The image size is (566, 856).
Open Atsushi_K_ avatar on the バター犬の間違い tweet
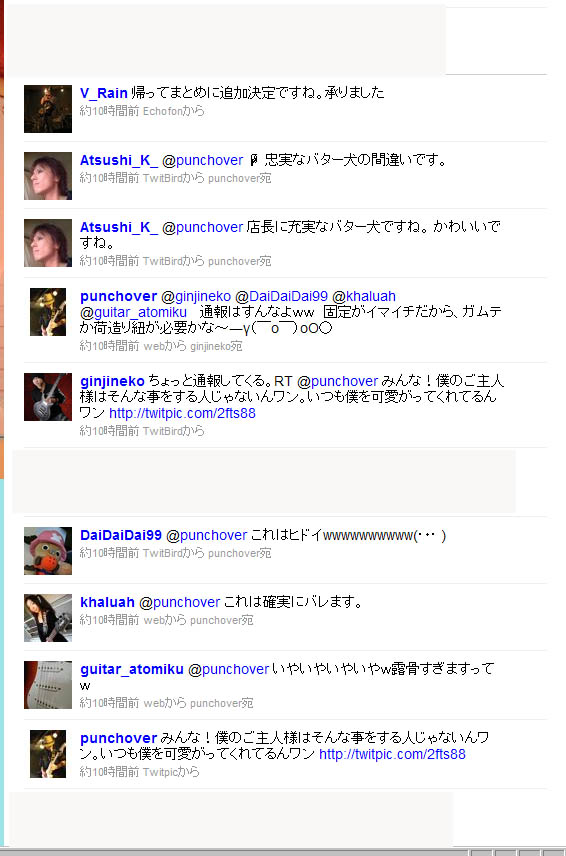(48, 176)
